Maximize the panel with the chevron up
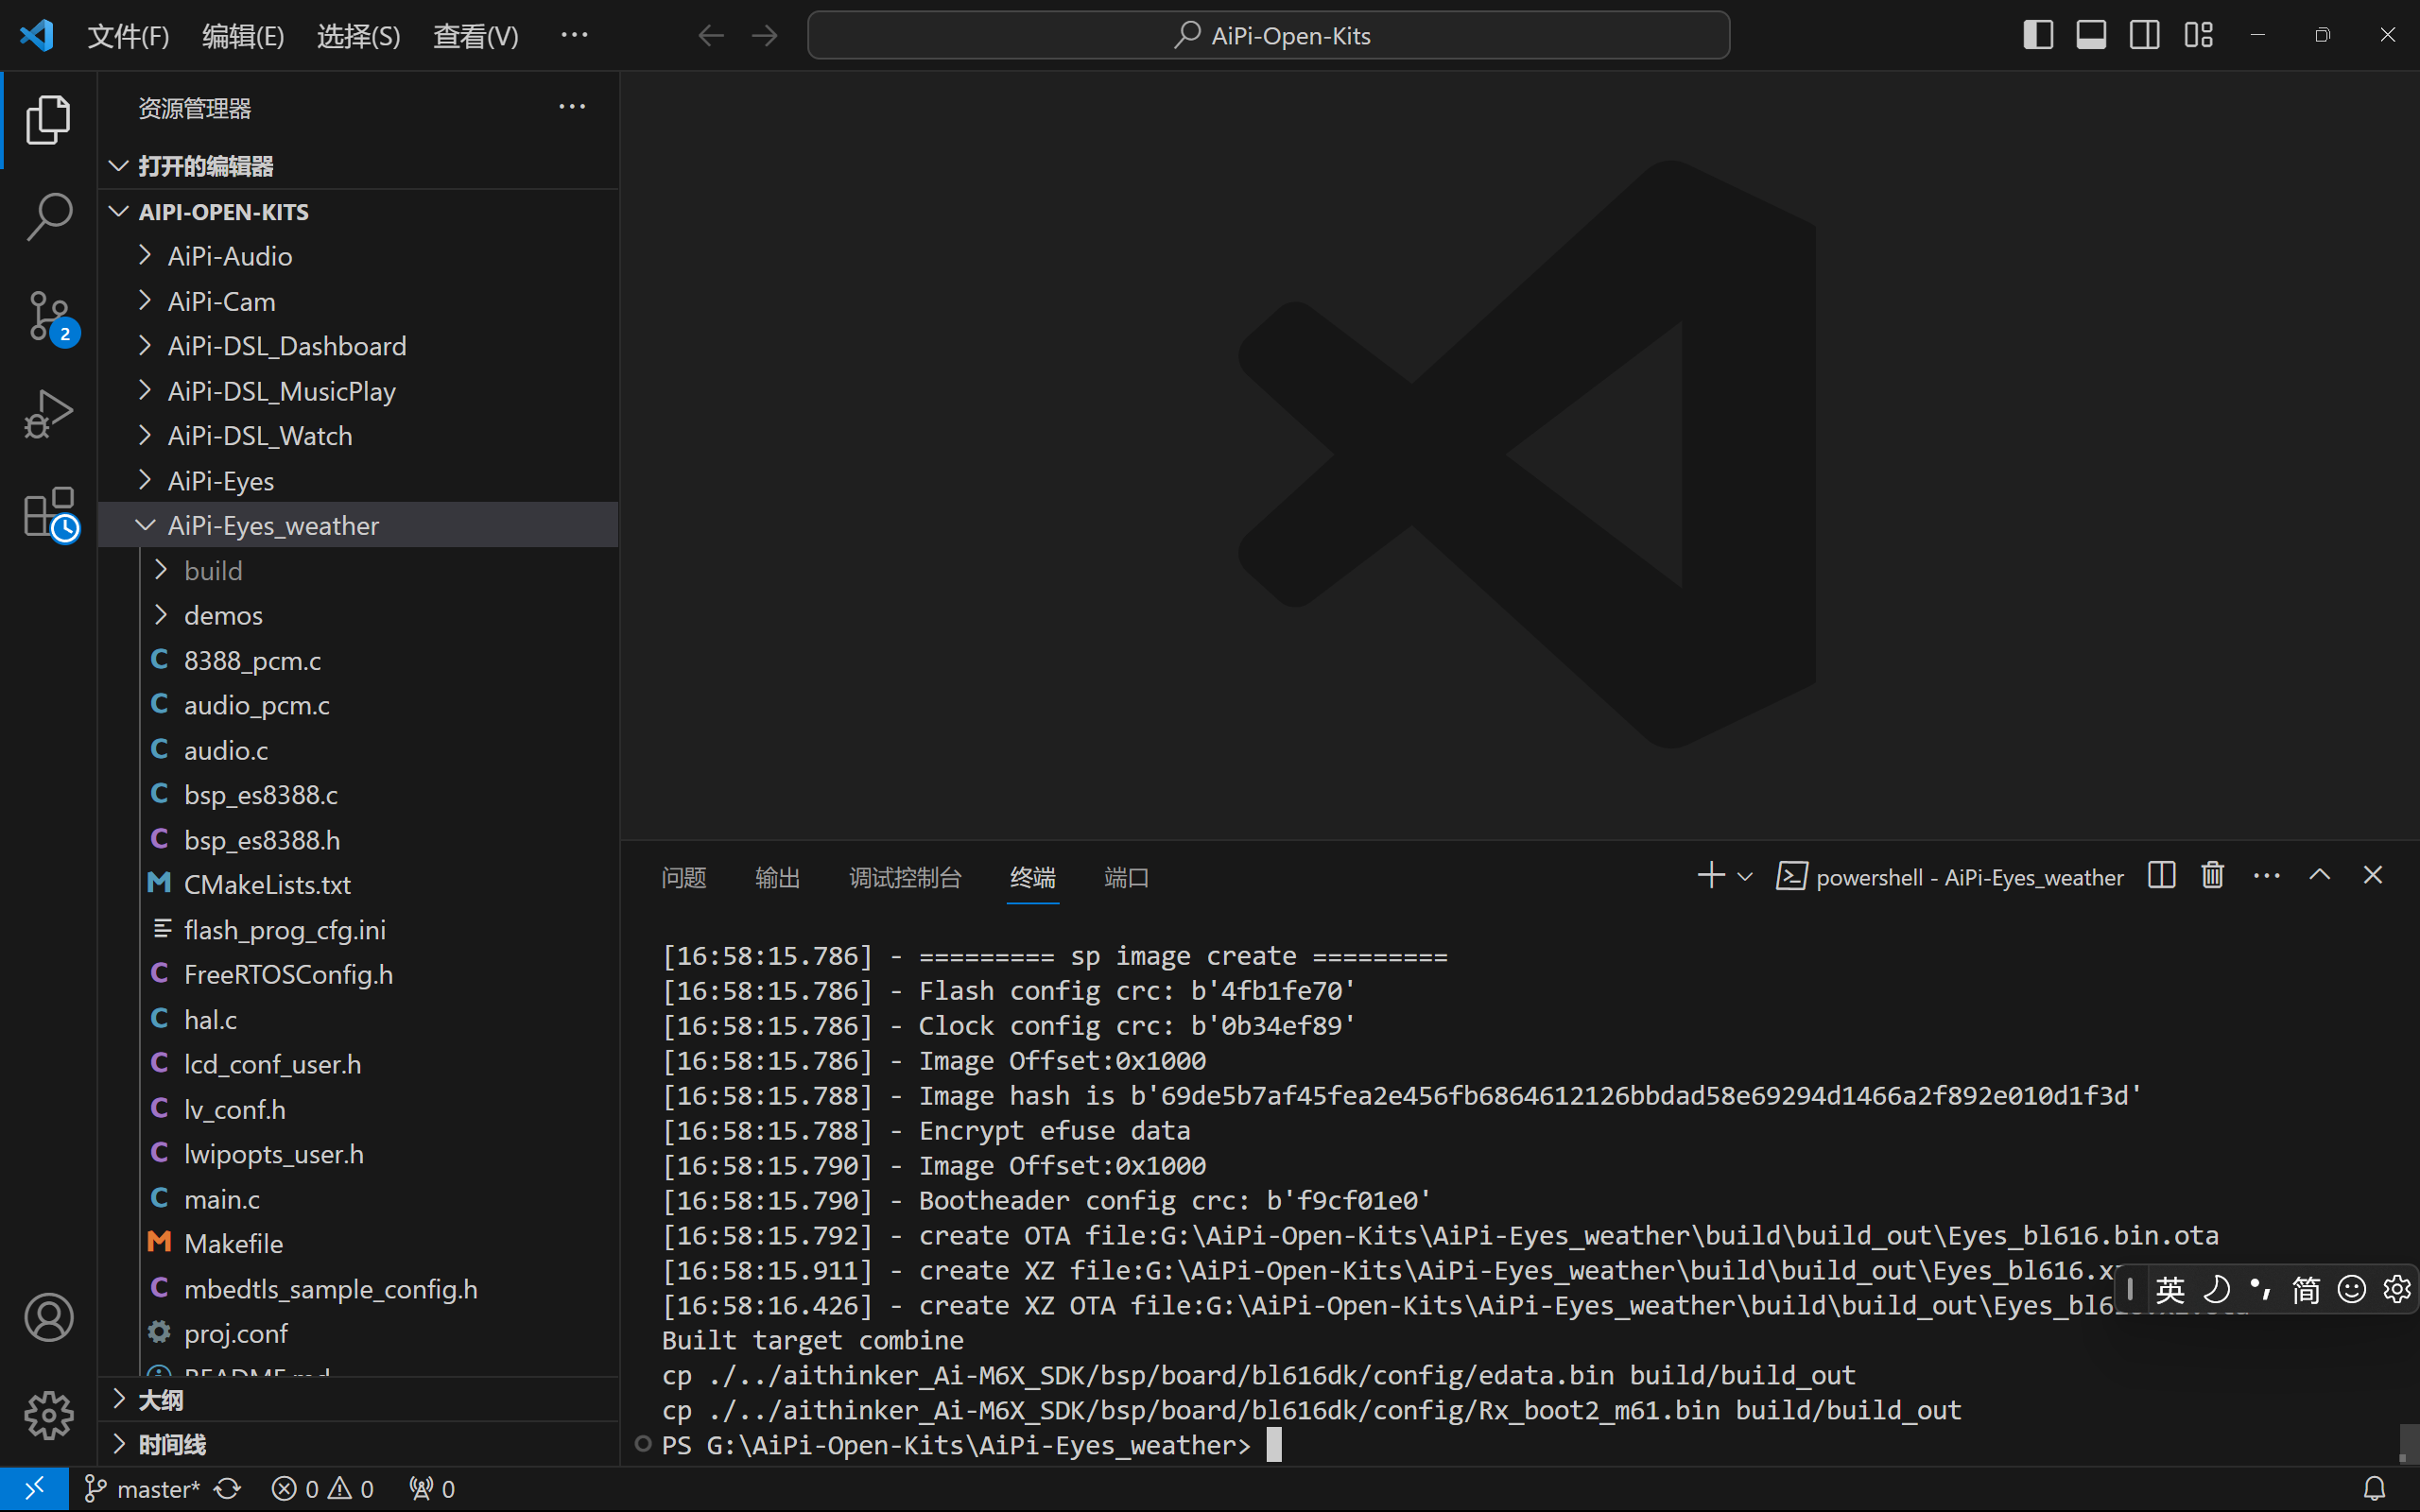The image size is (2420, 1512). pyautogui.click(x=2320, y=876)
